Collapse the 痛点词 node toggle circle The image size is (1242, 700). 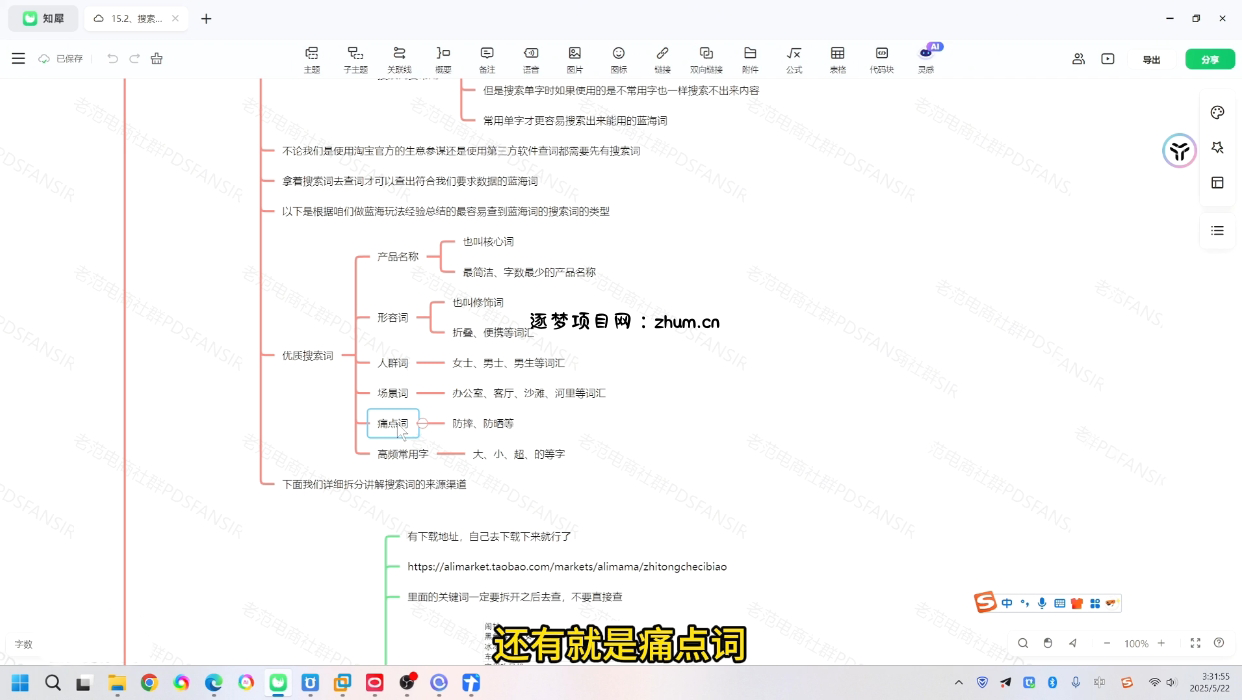click(423, 423)
